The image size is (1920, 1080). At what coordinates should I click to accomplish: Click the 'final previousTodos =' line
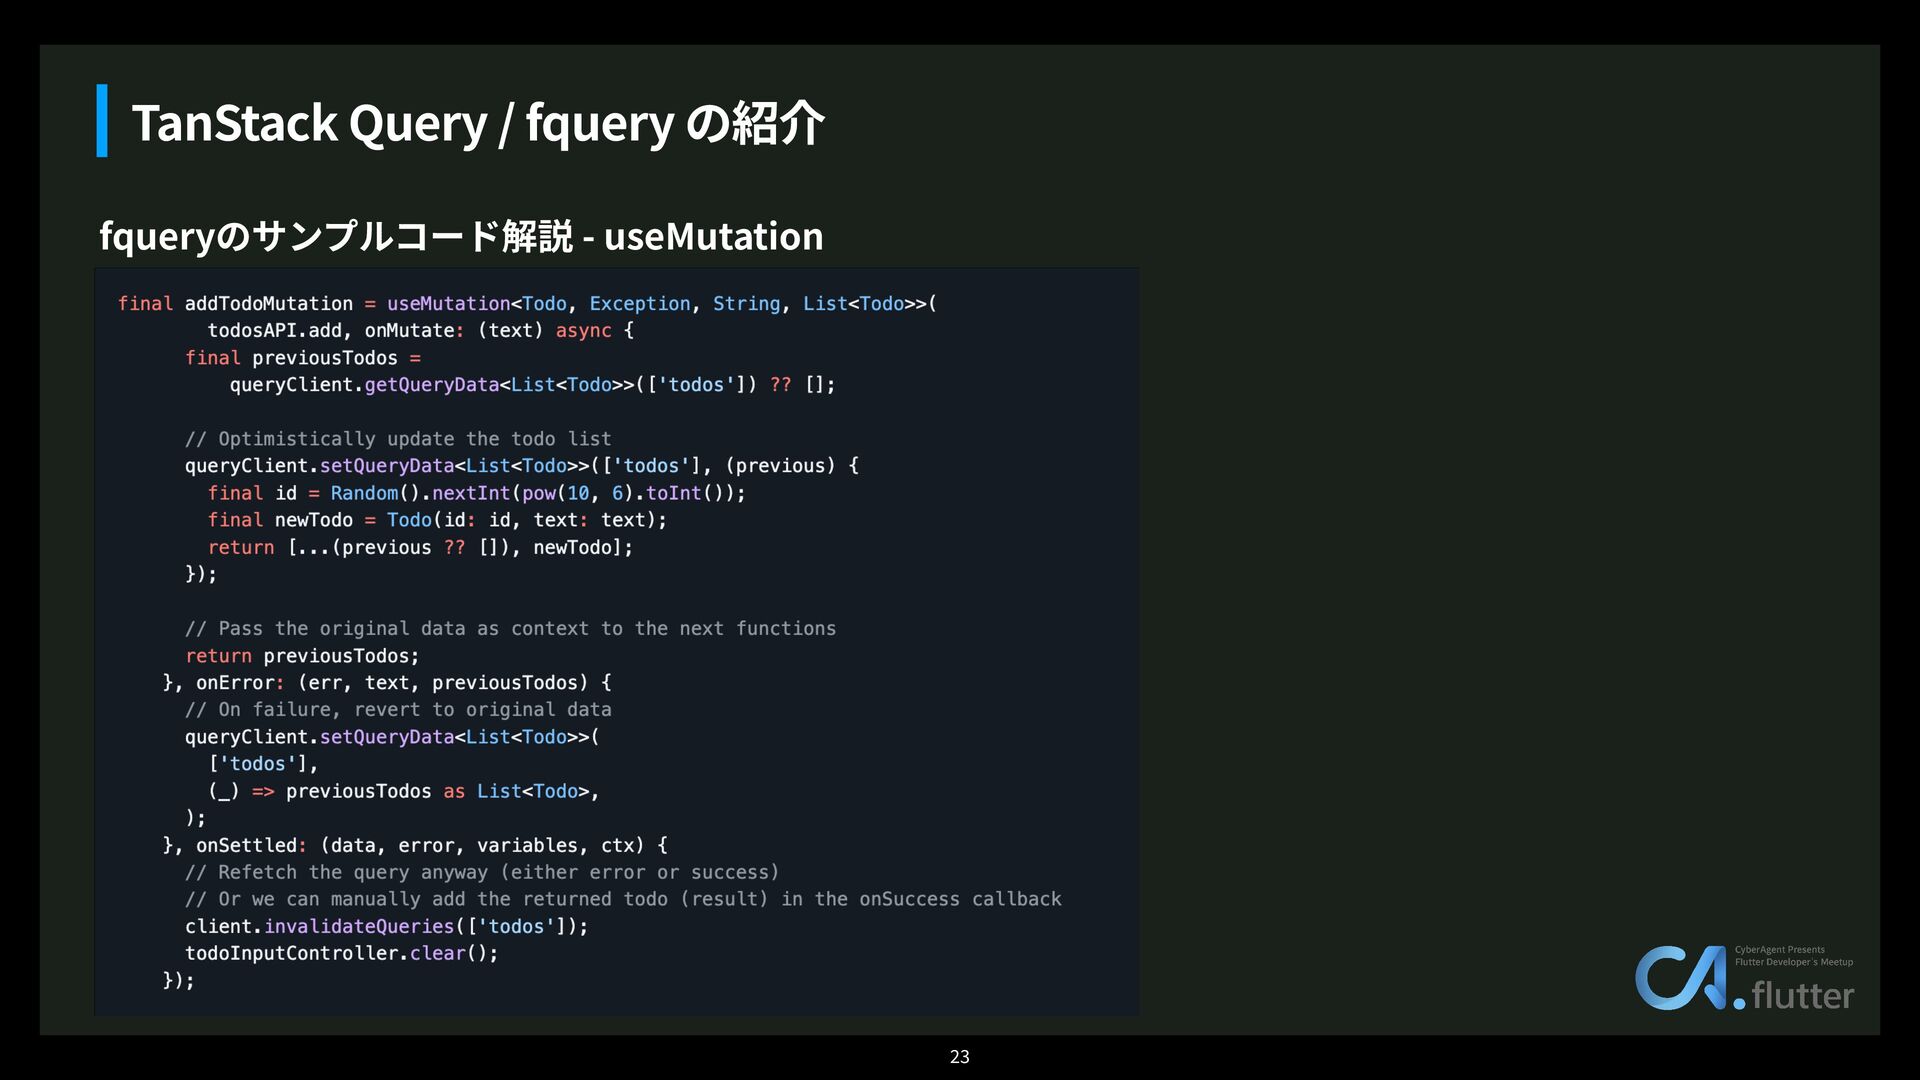303,357
